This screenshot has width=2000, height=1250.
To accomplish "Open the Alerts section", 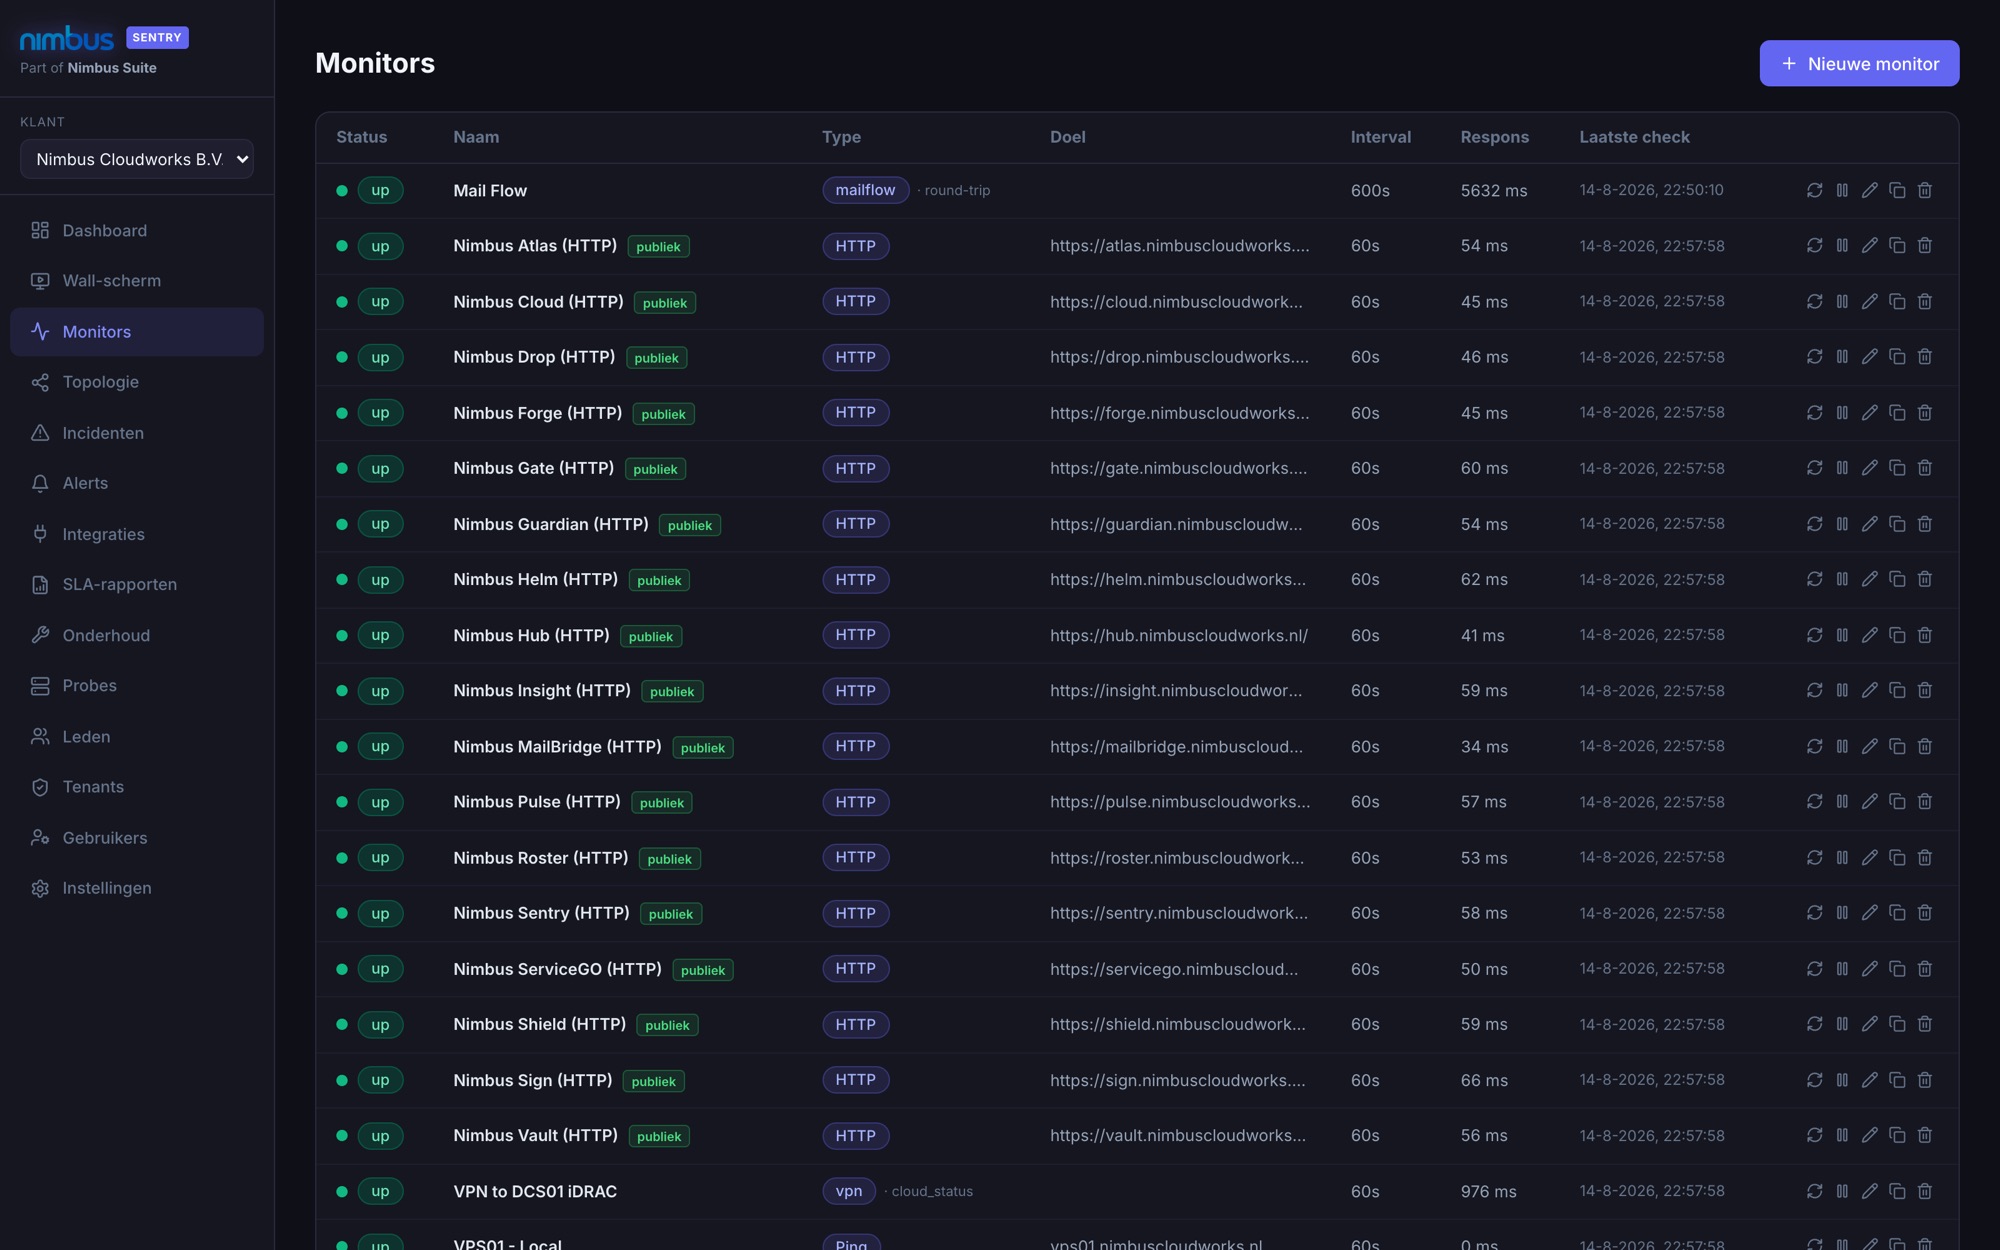I will click(137, 483).
